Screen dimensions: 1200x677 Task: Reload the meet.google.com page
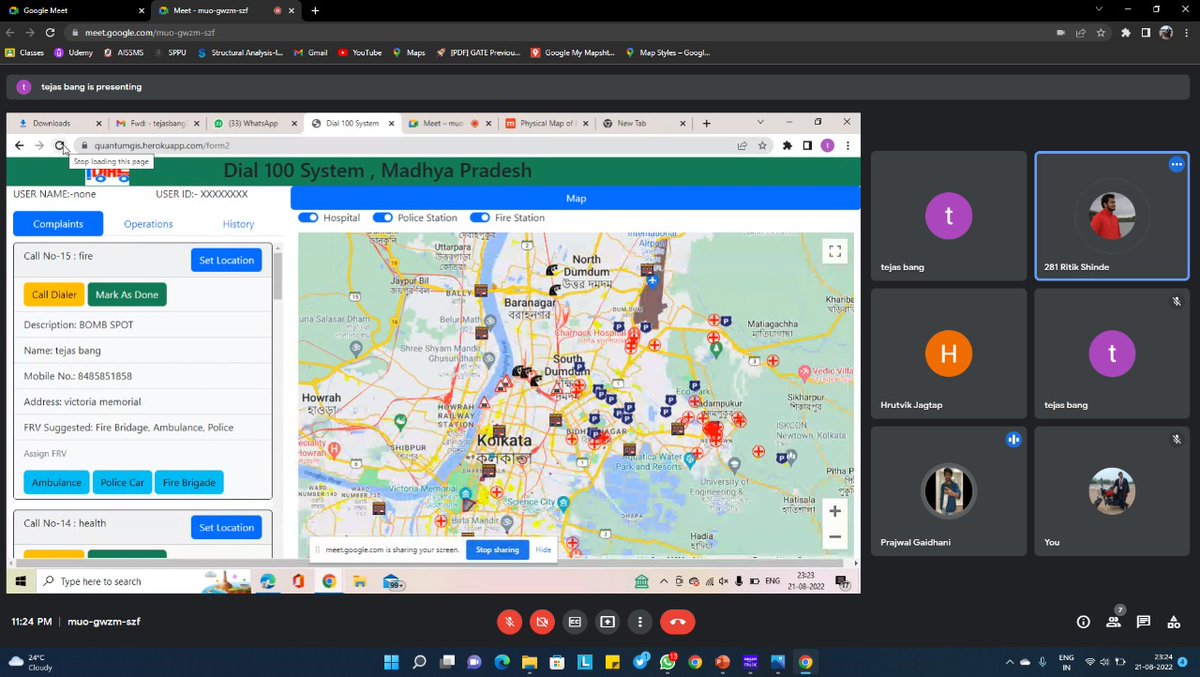[x=50, y=32]
